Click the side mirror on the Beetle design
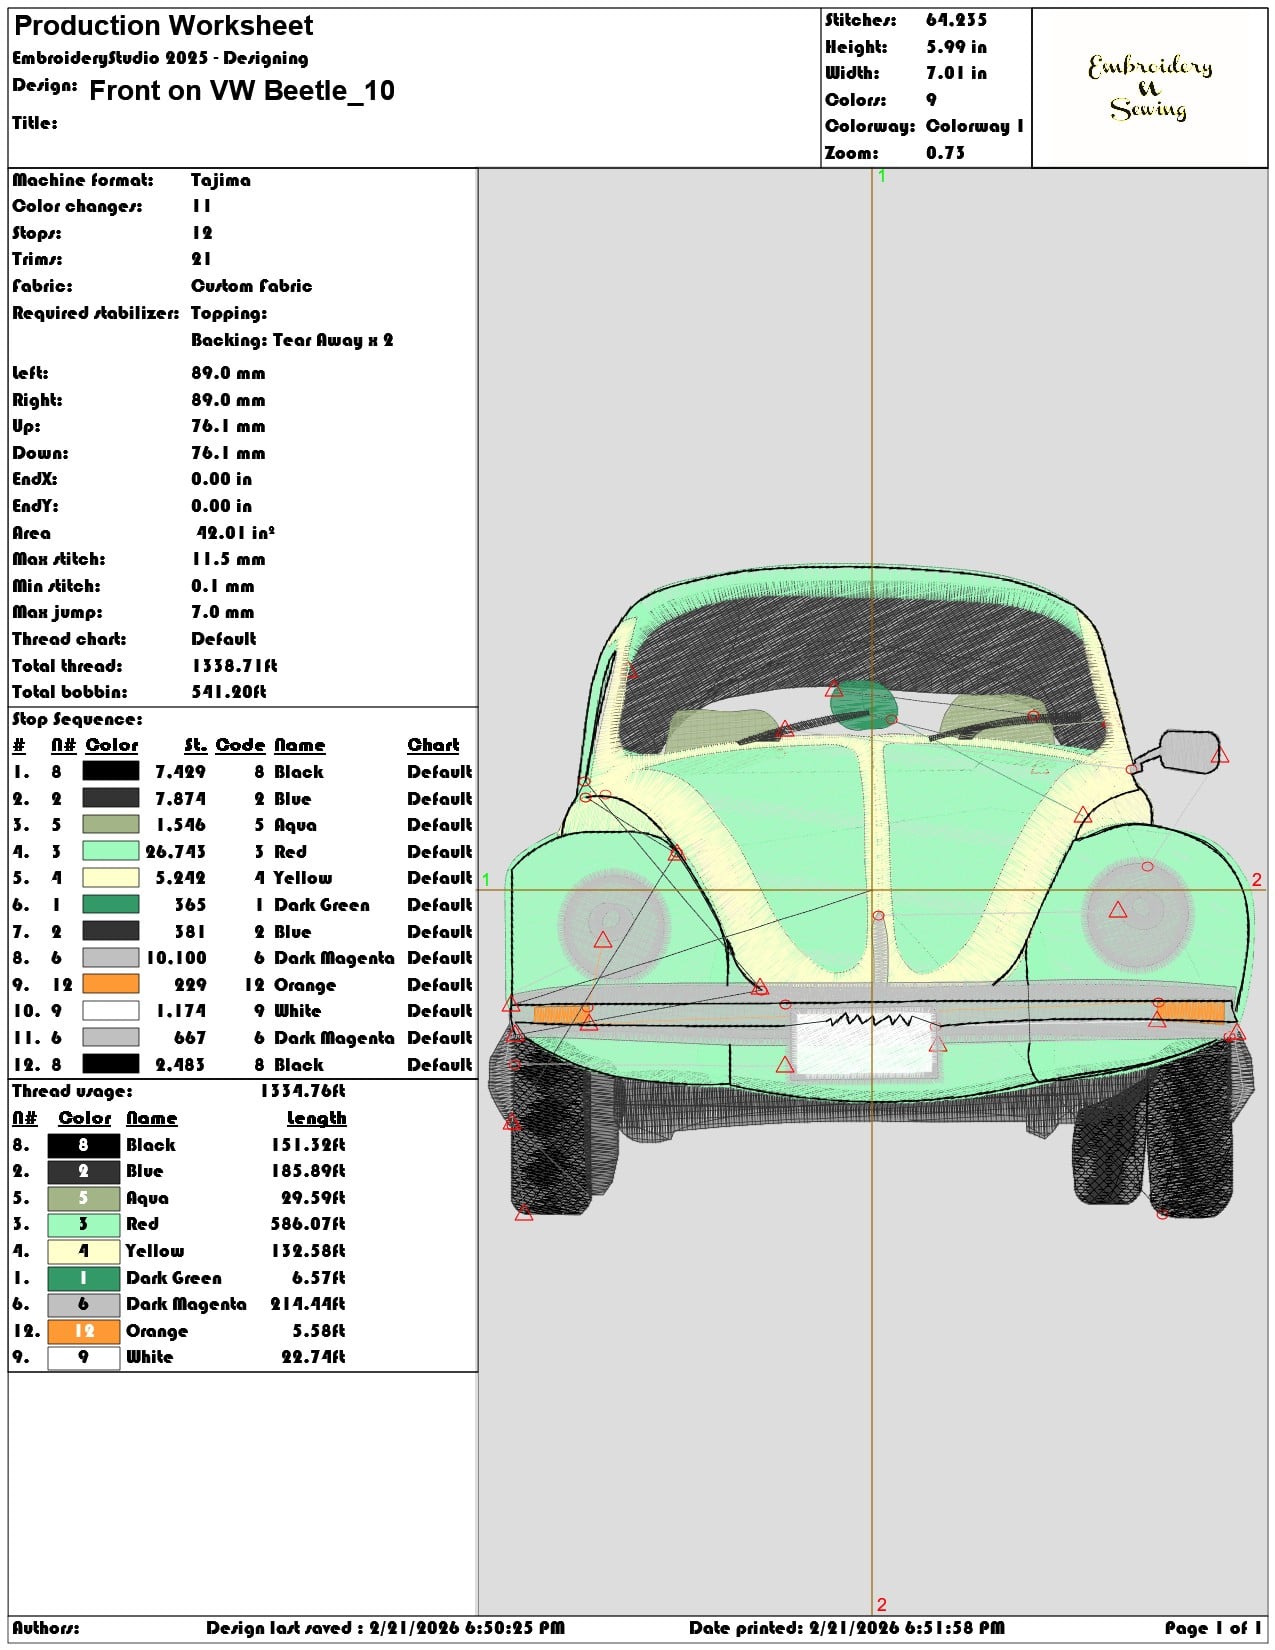 click(1189, 751)
